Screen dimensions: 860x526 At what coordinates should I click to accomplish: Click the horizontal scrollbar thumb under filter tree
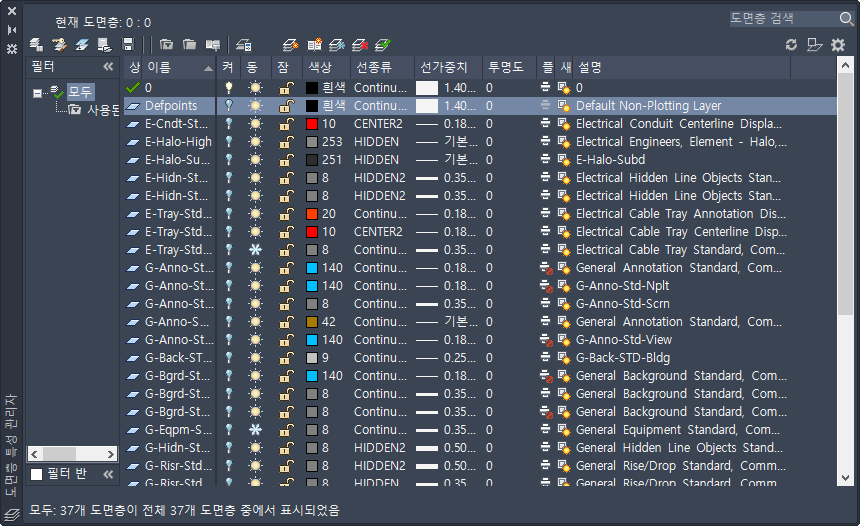(59, 454)
